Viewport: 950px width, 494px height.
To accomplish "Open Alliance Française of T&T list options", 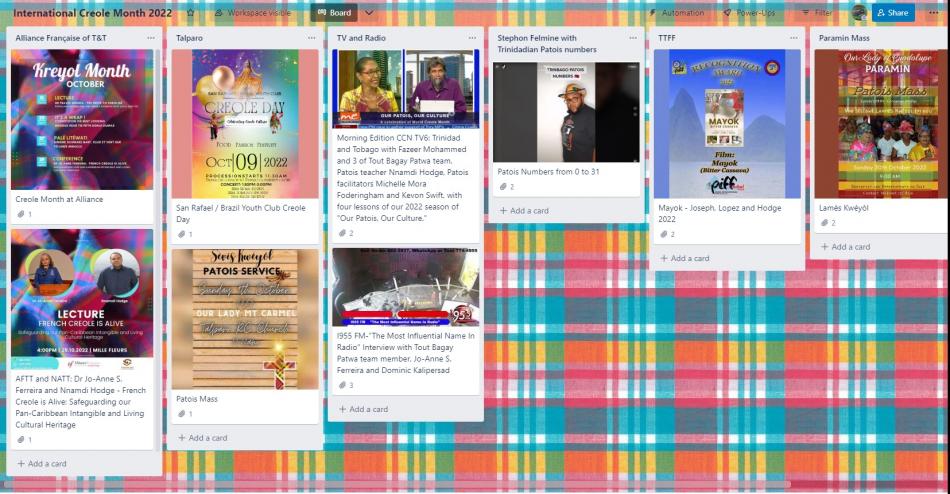I will coord(151,38).
